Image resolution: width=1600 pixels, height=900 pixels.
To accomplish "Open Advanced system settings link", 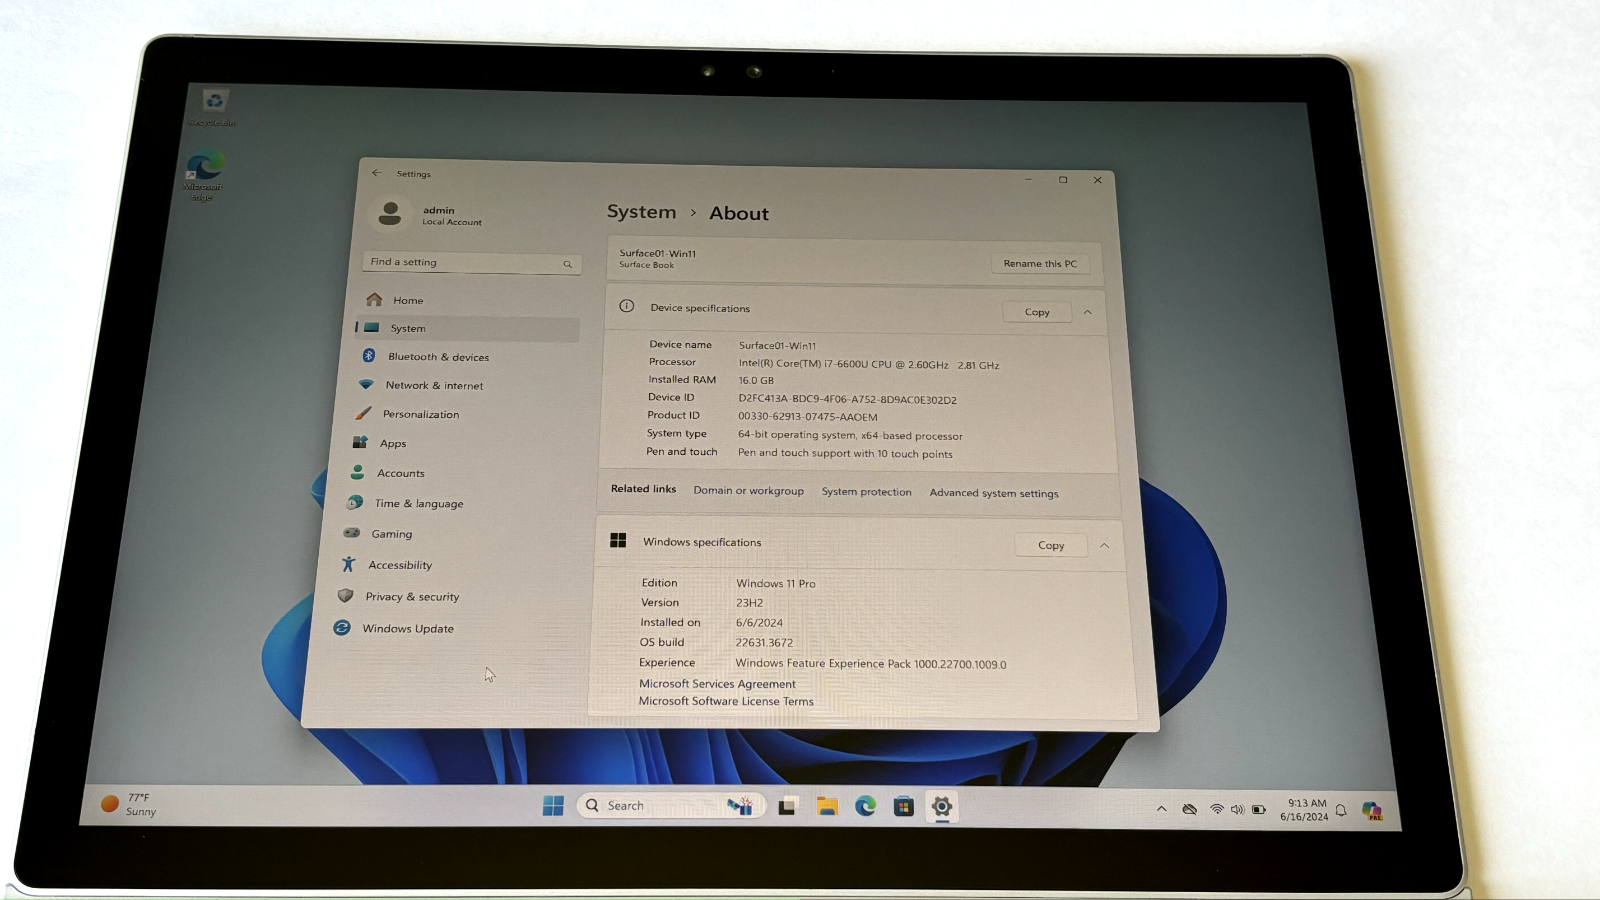I will click(993, 492).
